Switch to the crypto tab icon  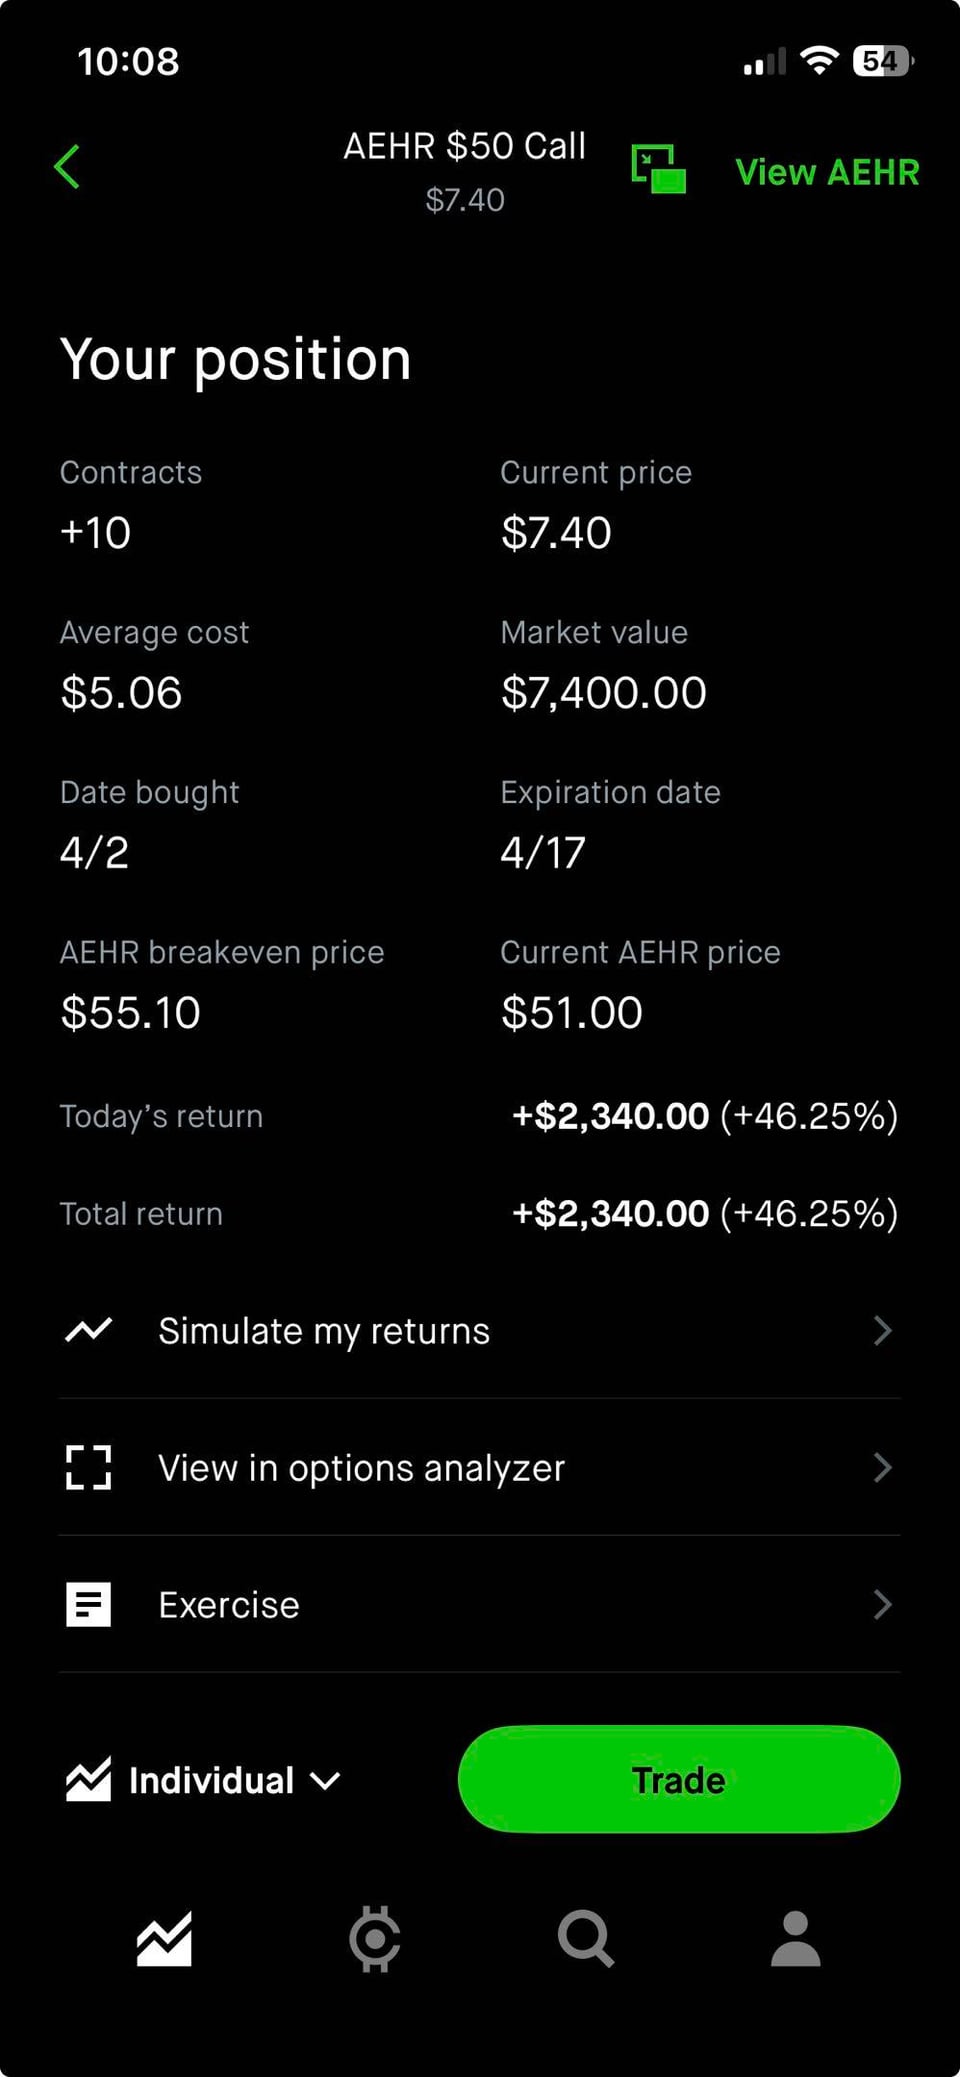(375, 1939)
